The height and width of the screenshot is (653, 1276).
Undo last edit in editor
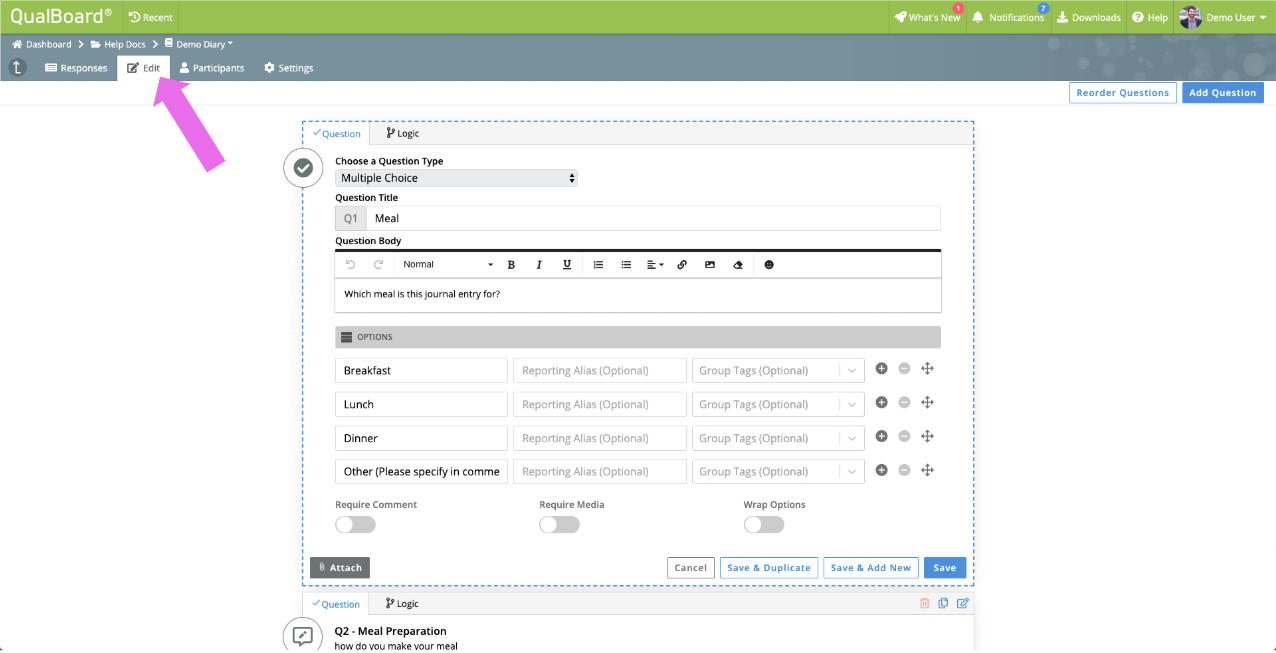[x=350, y=265]
